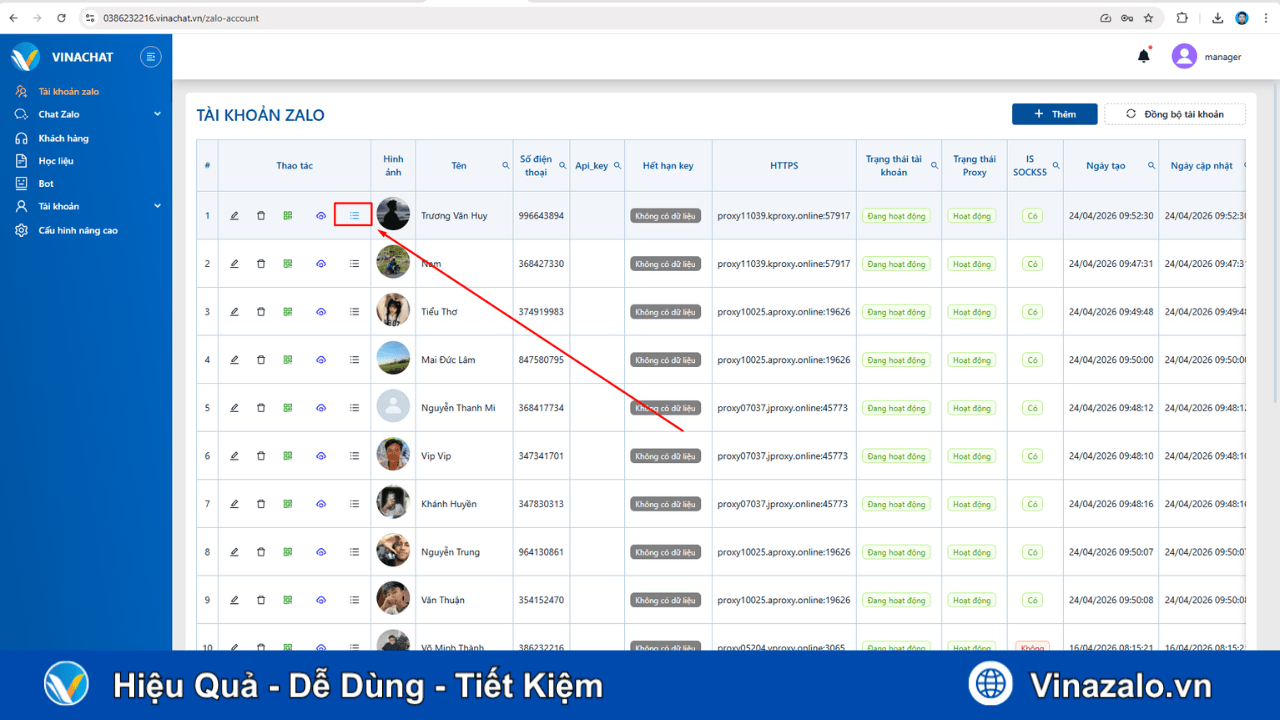The image size is (1280, 720).
Task: Reload the browser page
Action: 61,18
